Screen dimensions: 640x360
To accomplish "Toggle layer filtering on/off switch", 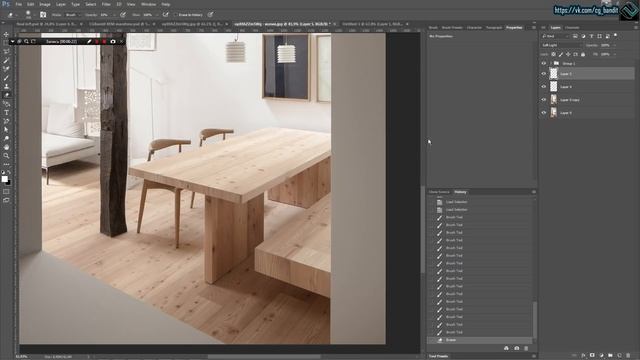I will [x=616, y=36].
